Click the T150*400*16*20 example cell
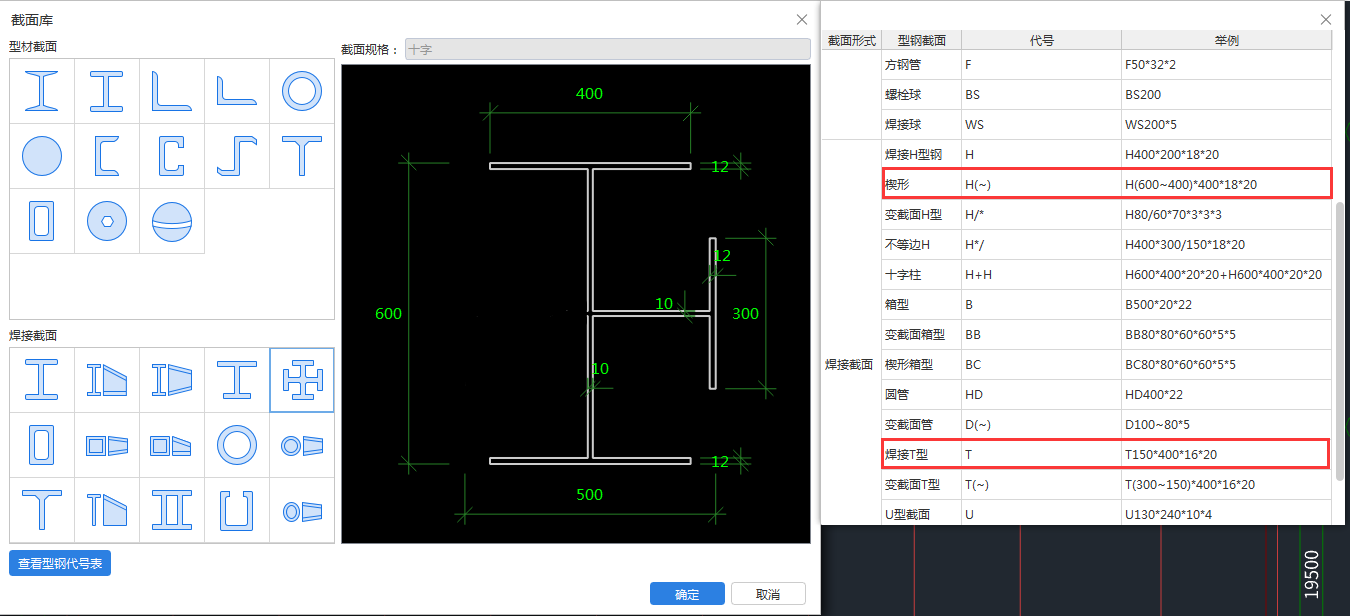Image resolution: width=1350 pixels, height=616 pixels. point(1227,455)
